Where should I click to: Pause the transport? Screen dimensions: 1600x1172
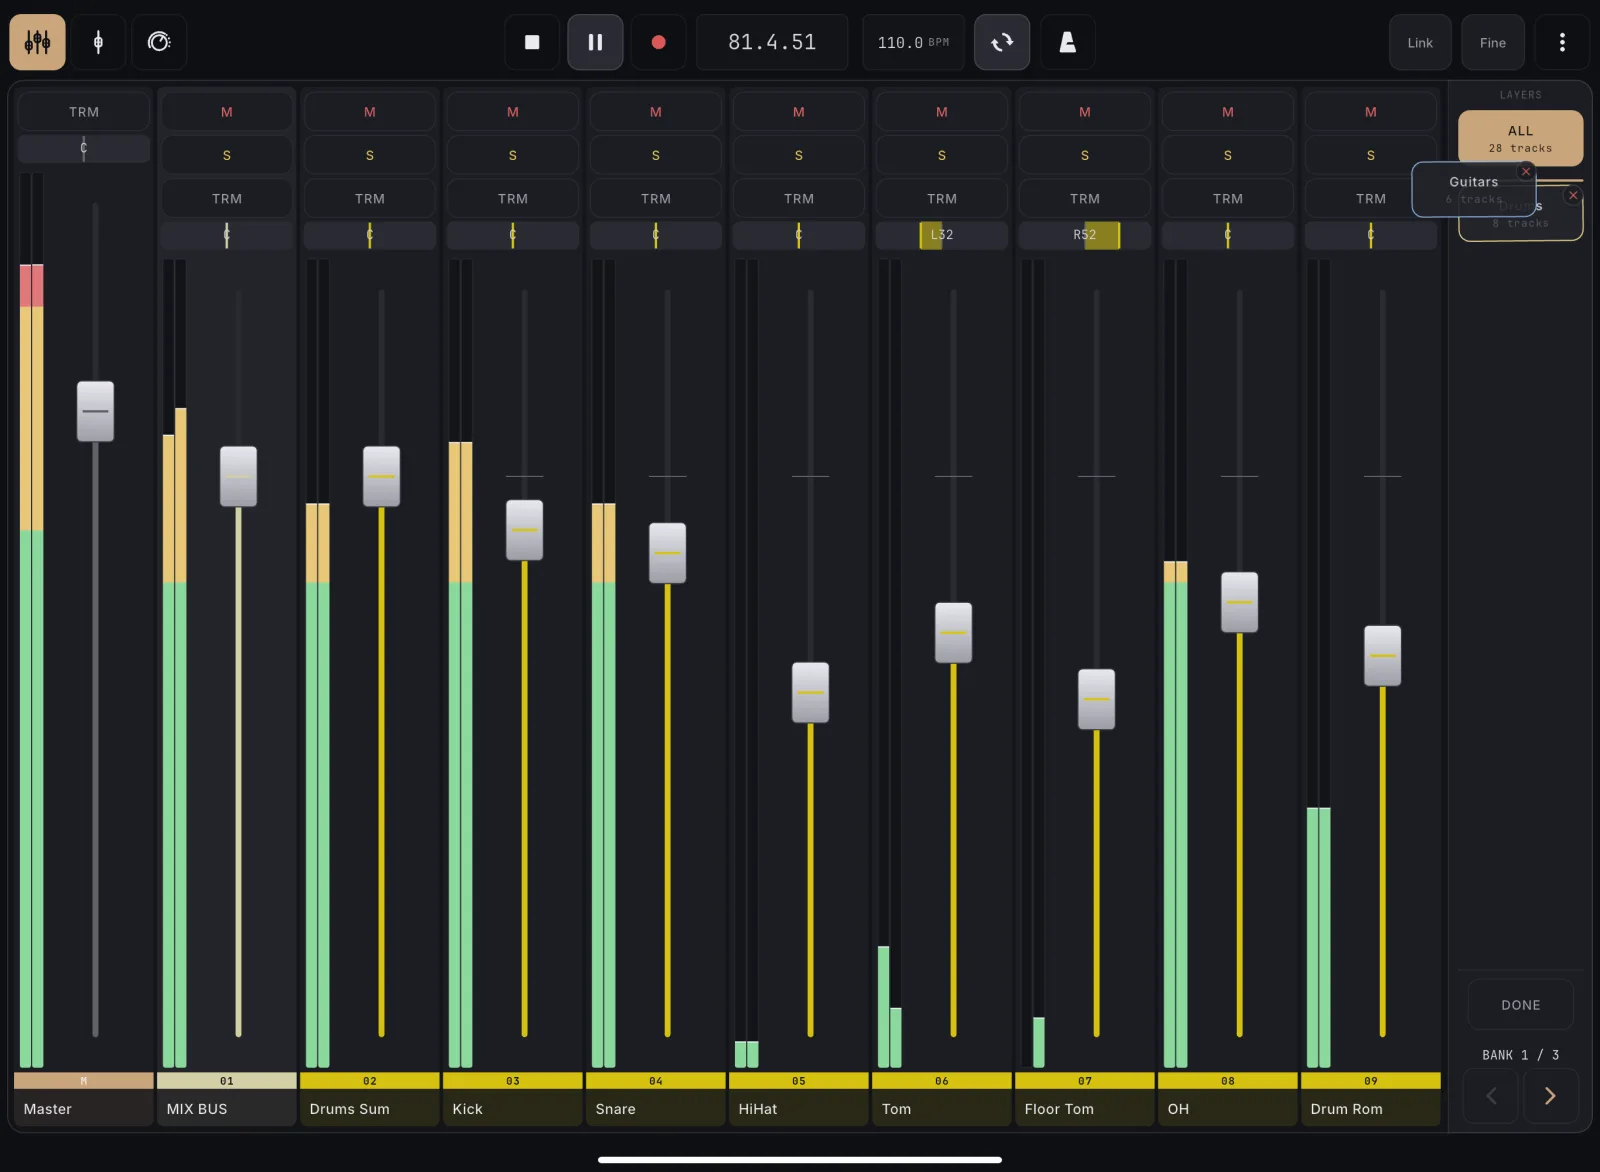click(595, 42)
